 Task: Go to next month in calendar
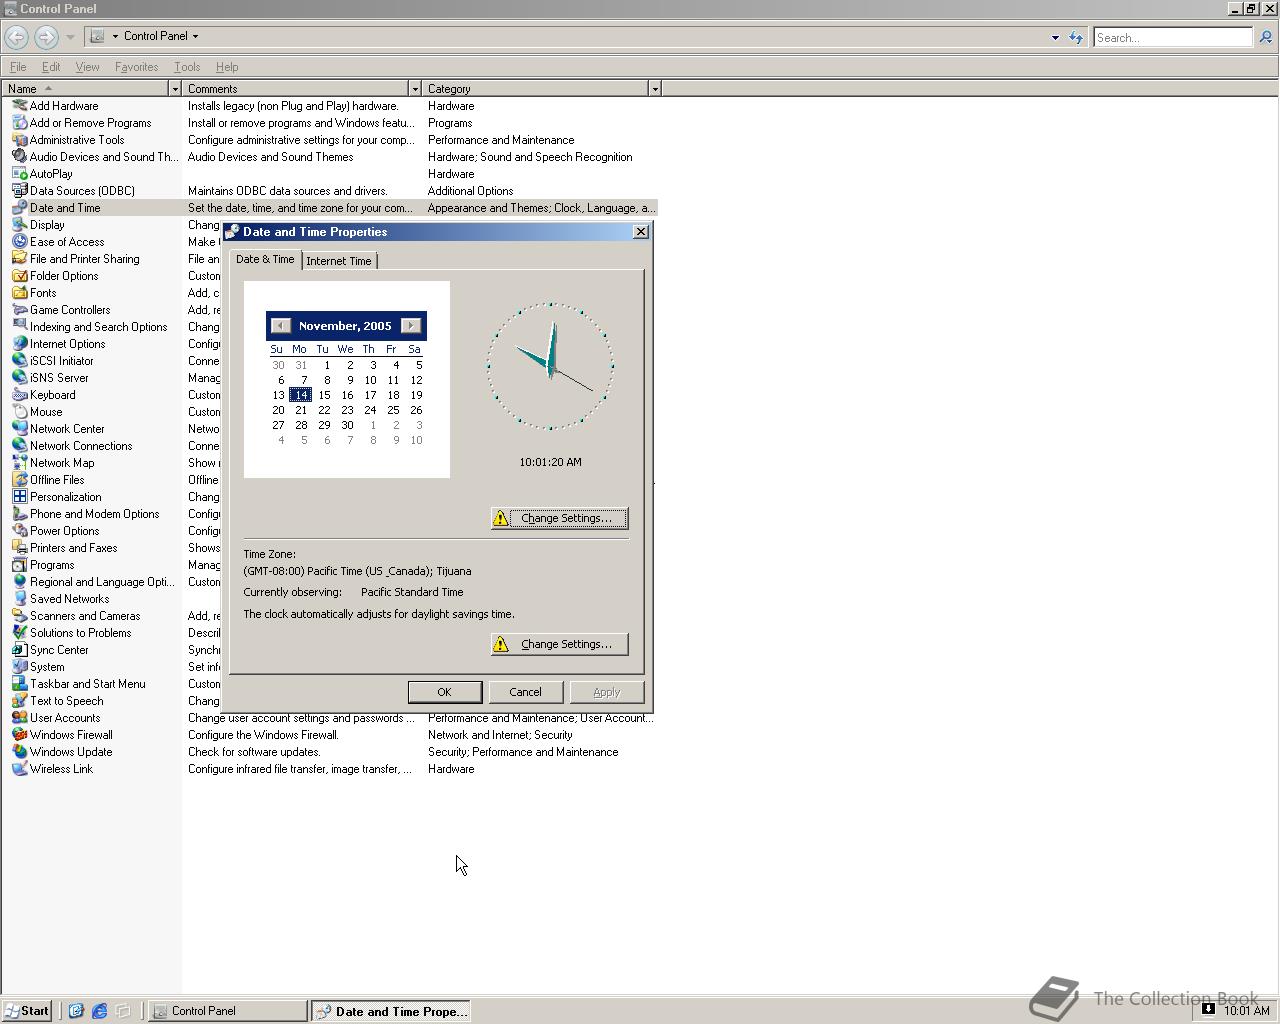411,326
